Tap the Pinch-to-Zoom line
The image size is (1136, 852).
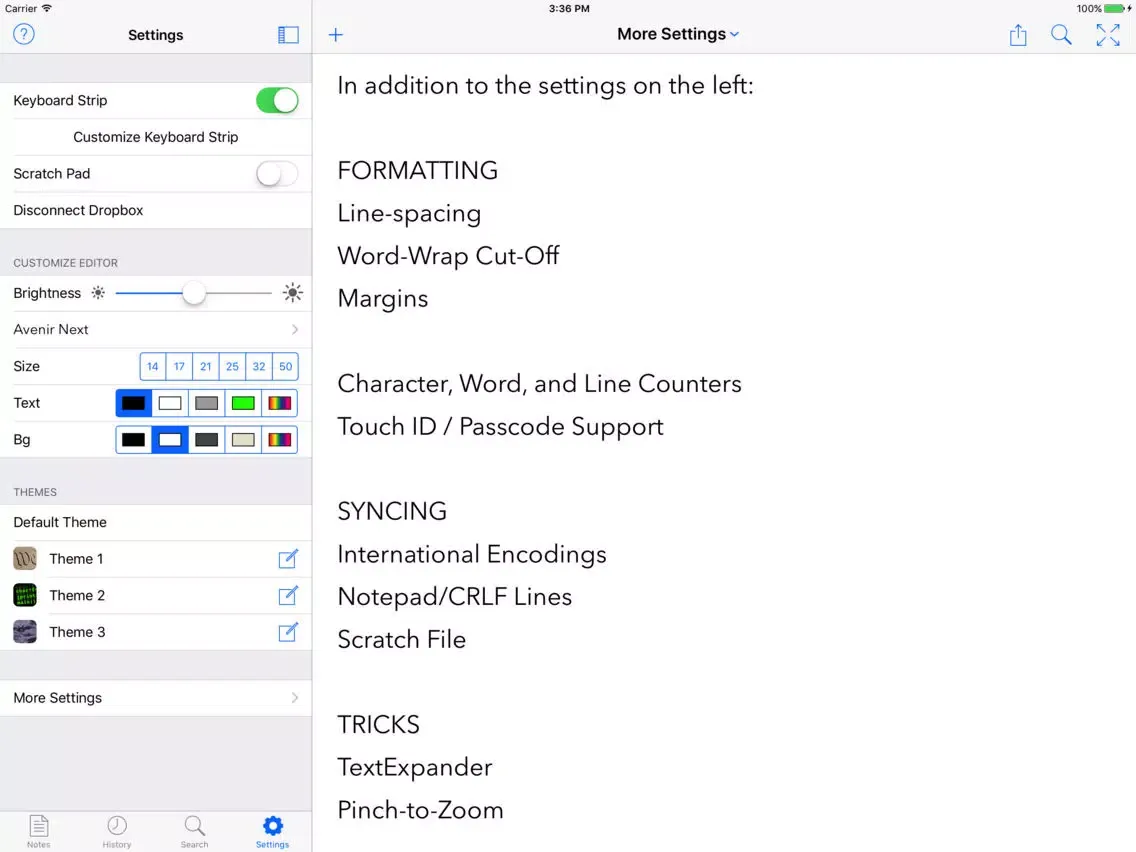420,810
